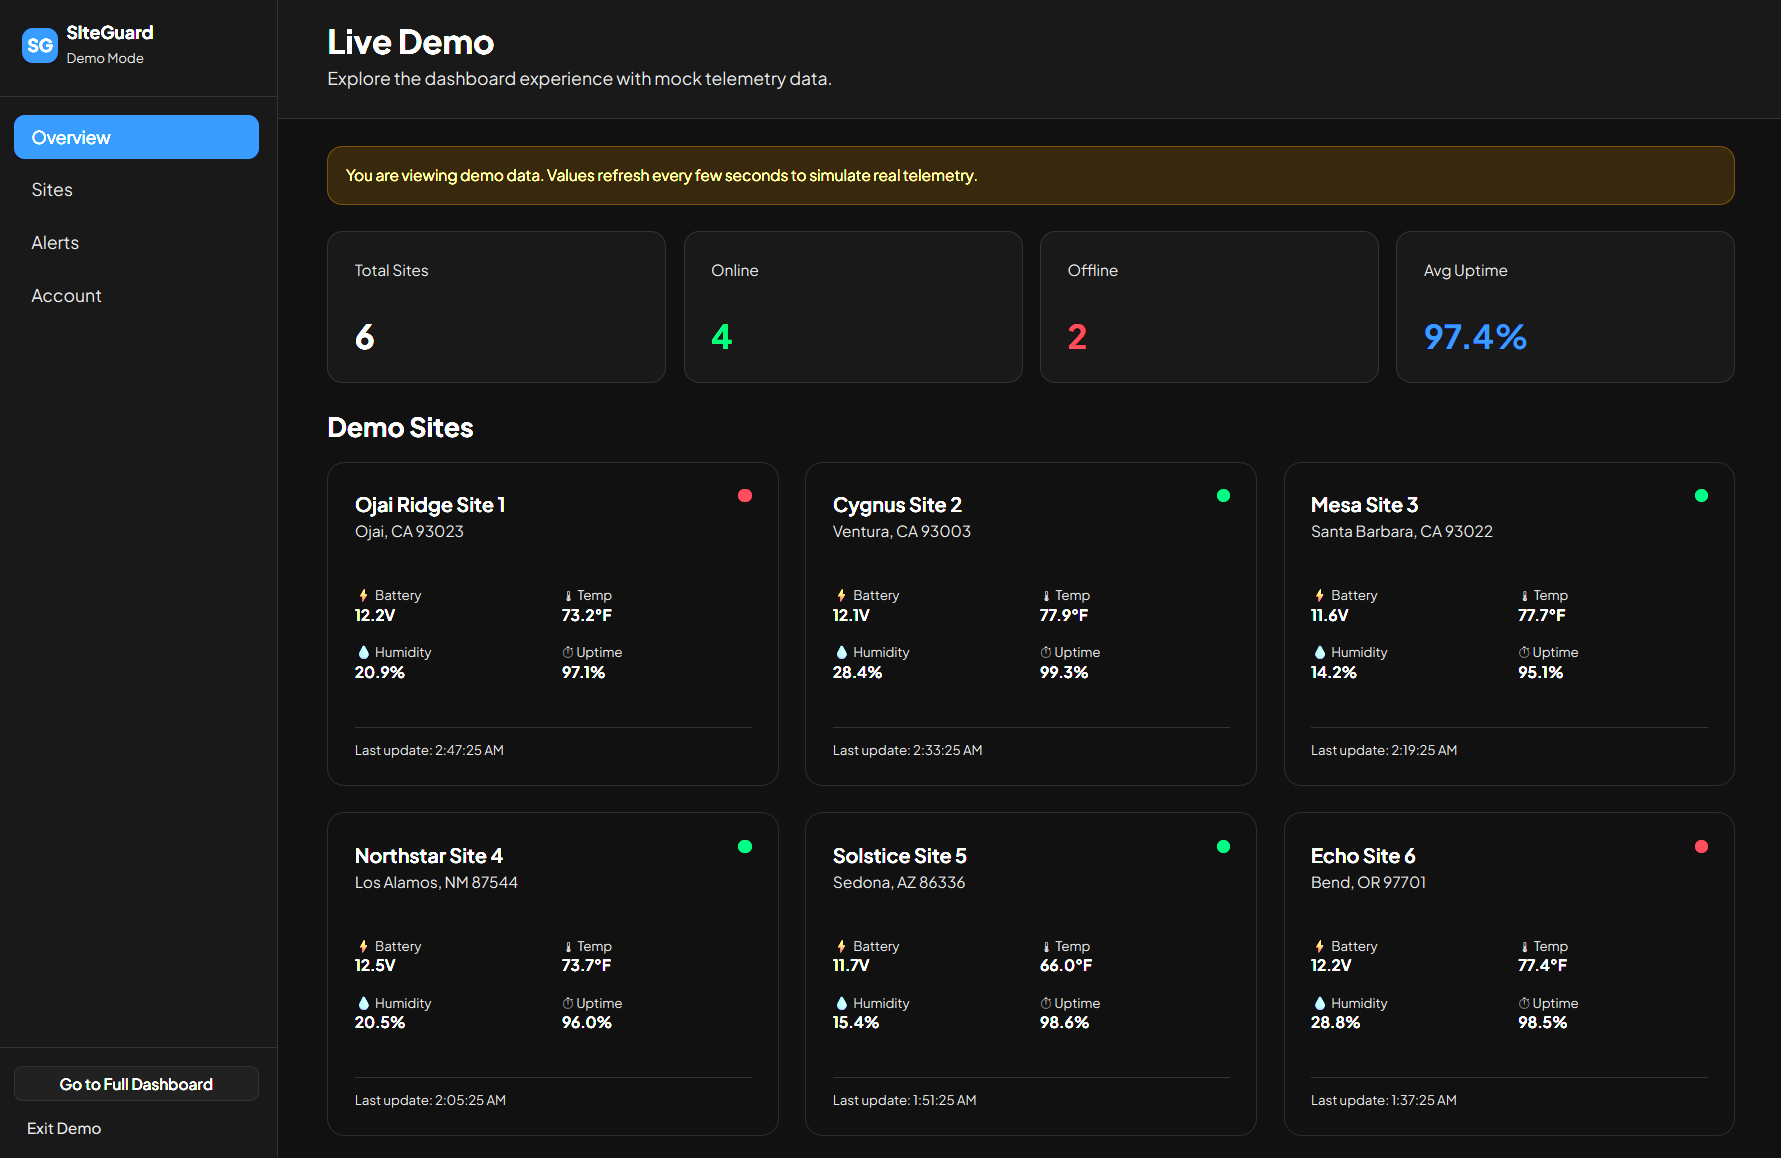The width and height of the screenshot is (1781, 1158).
Task: Toggle the green status dot on Cygnus Site 2
Action: pos(1224,495)
